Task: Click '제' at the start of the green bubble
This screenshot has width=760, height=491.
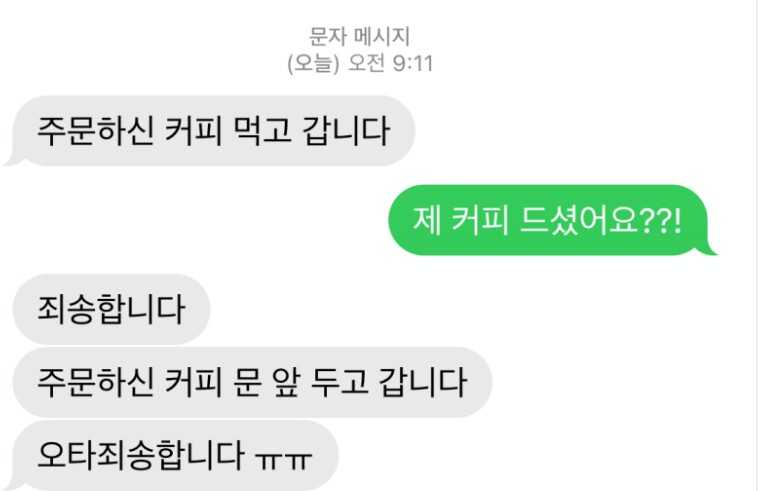Action: [427, 221]
